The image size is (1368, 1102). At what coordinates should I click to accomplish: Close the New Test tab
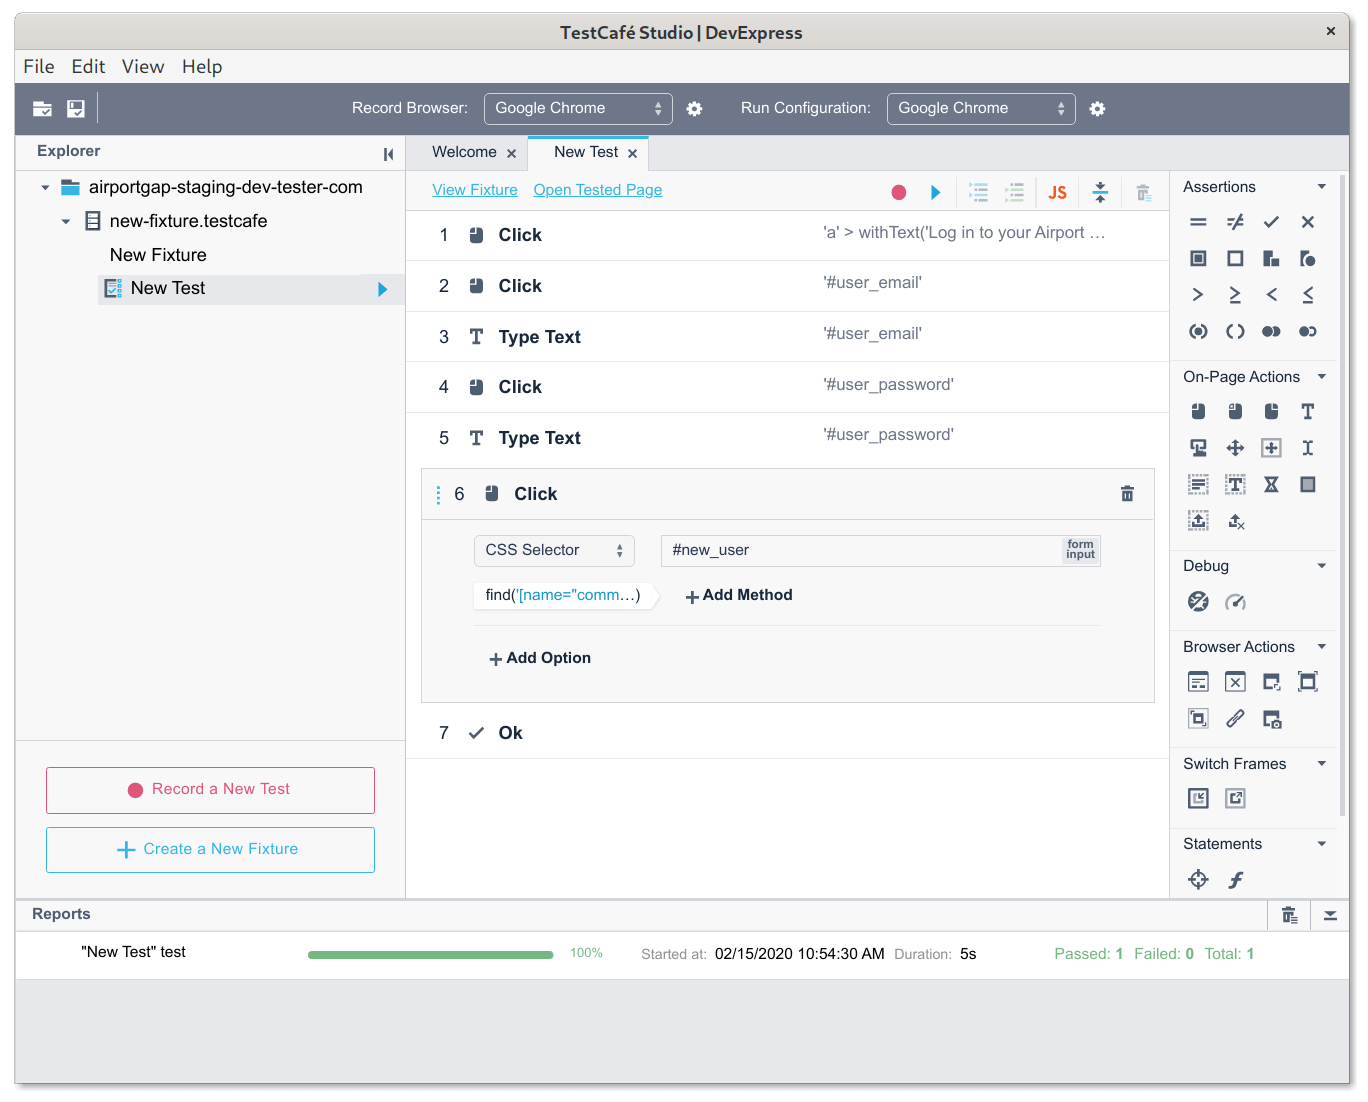point(632,153)
